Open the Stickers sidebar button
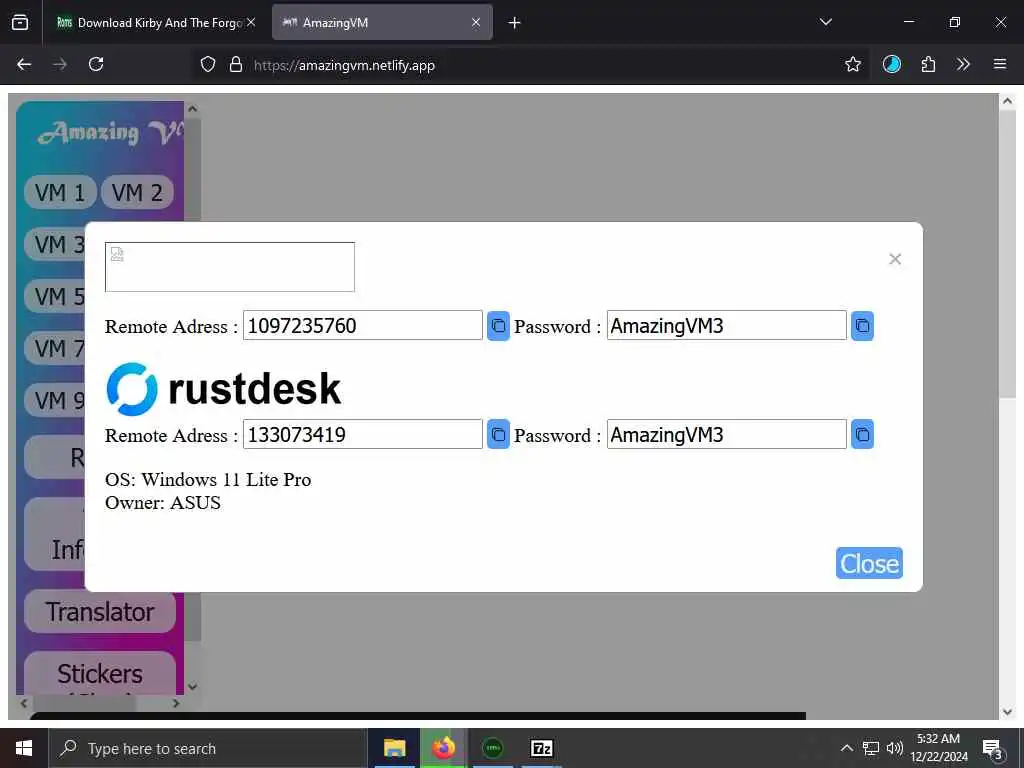The image size is (1024, 768). pyautogui.click(x=100, y=673)
